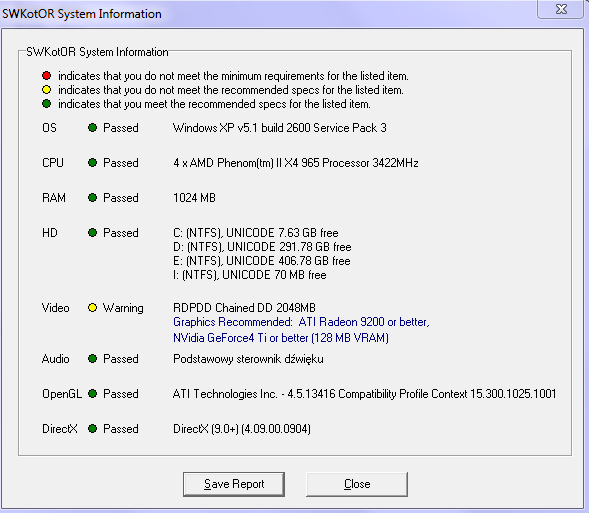This screenshot has width=589, height=513.
Task: Click the 'HD' row label
Action: [x=50, y=233]
